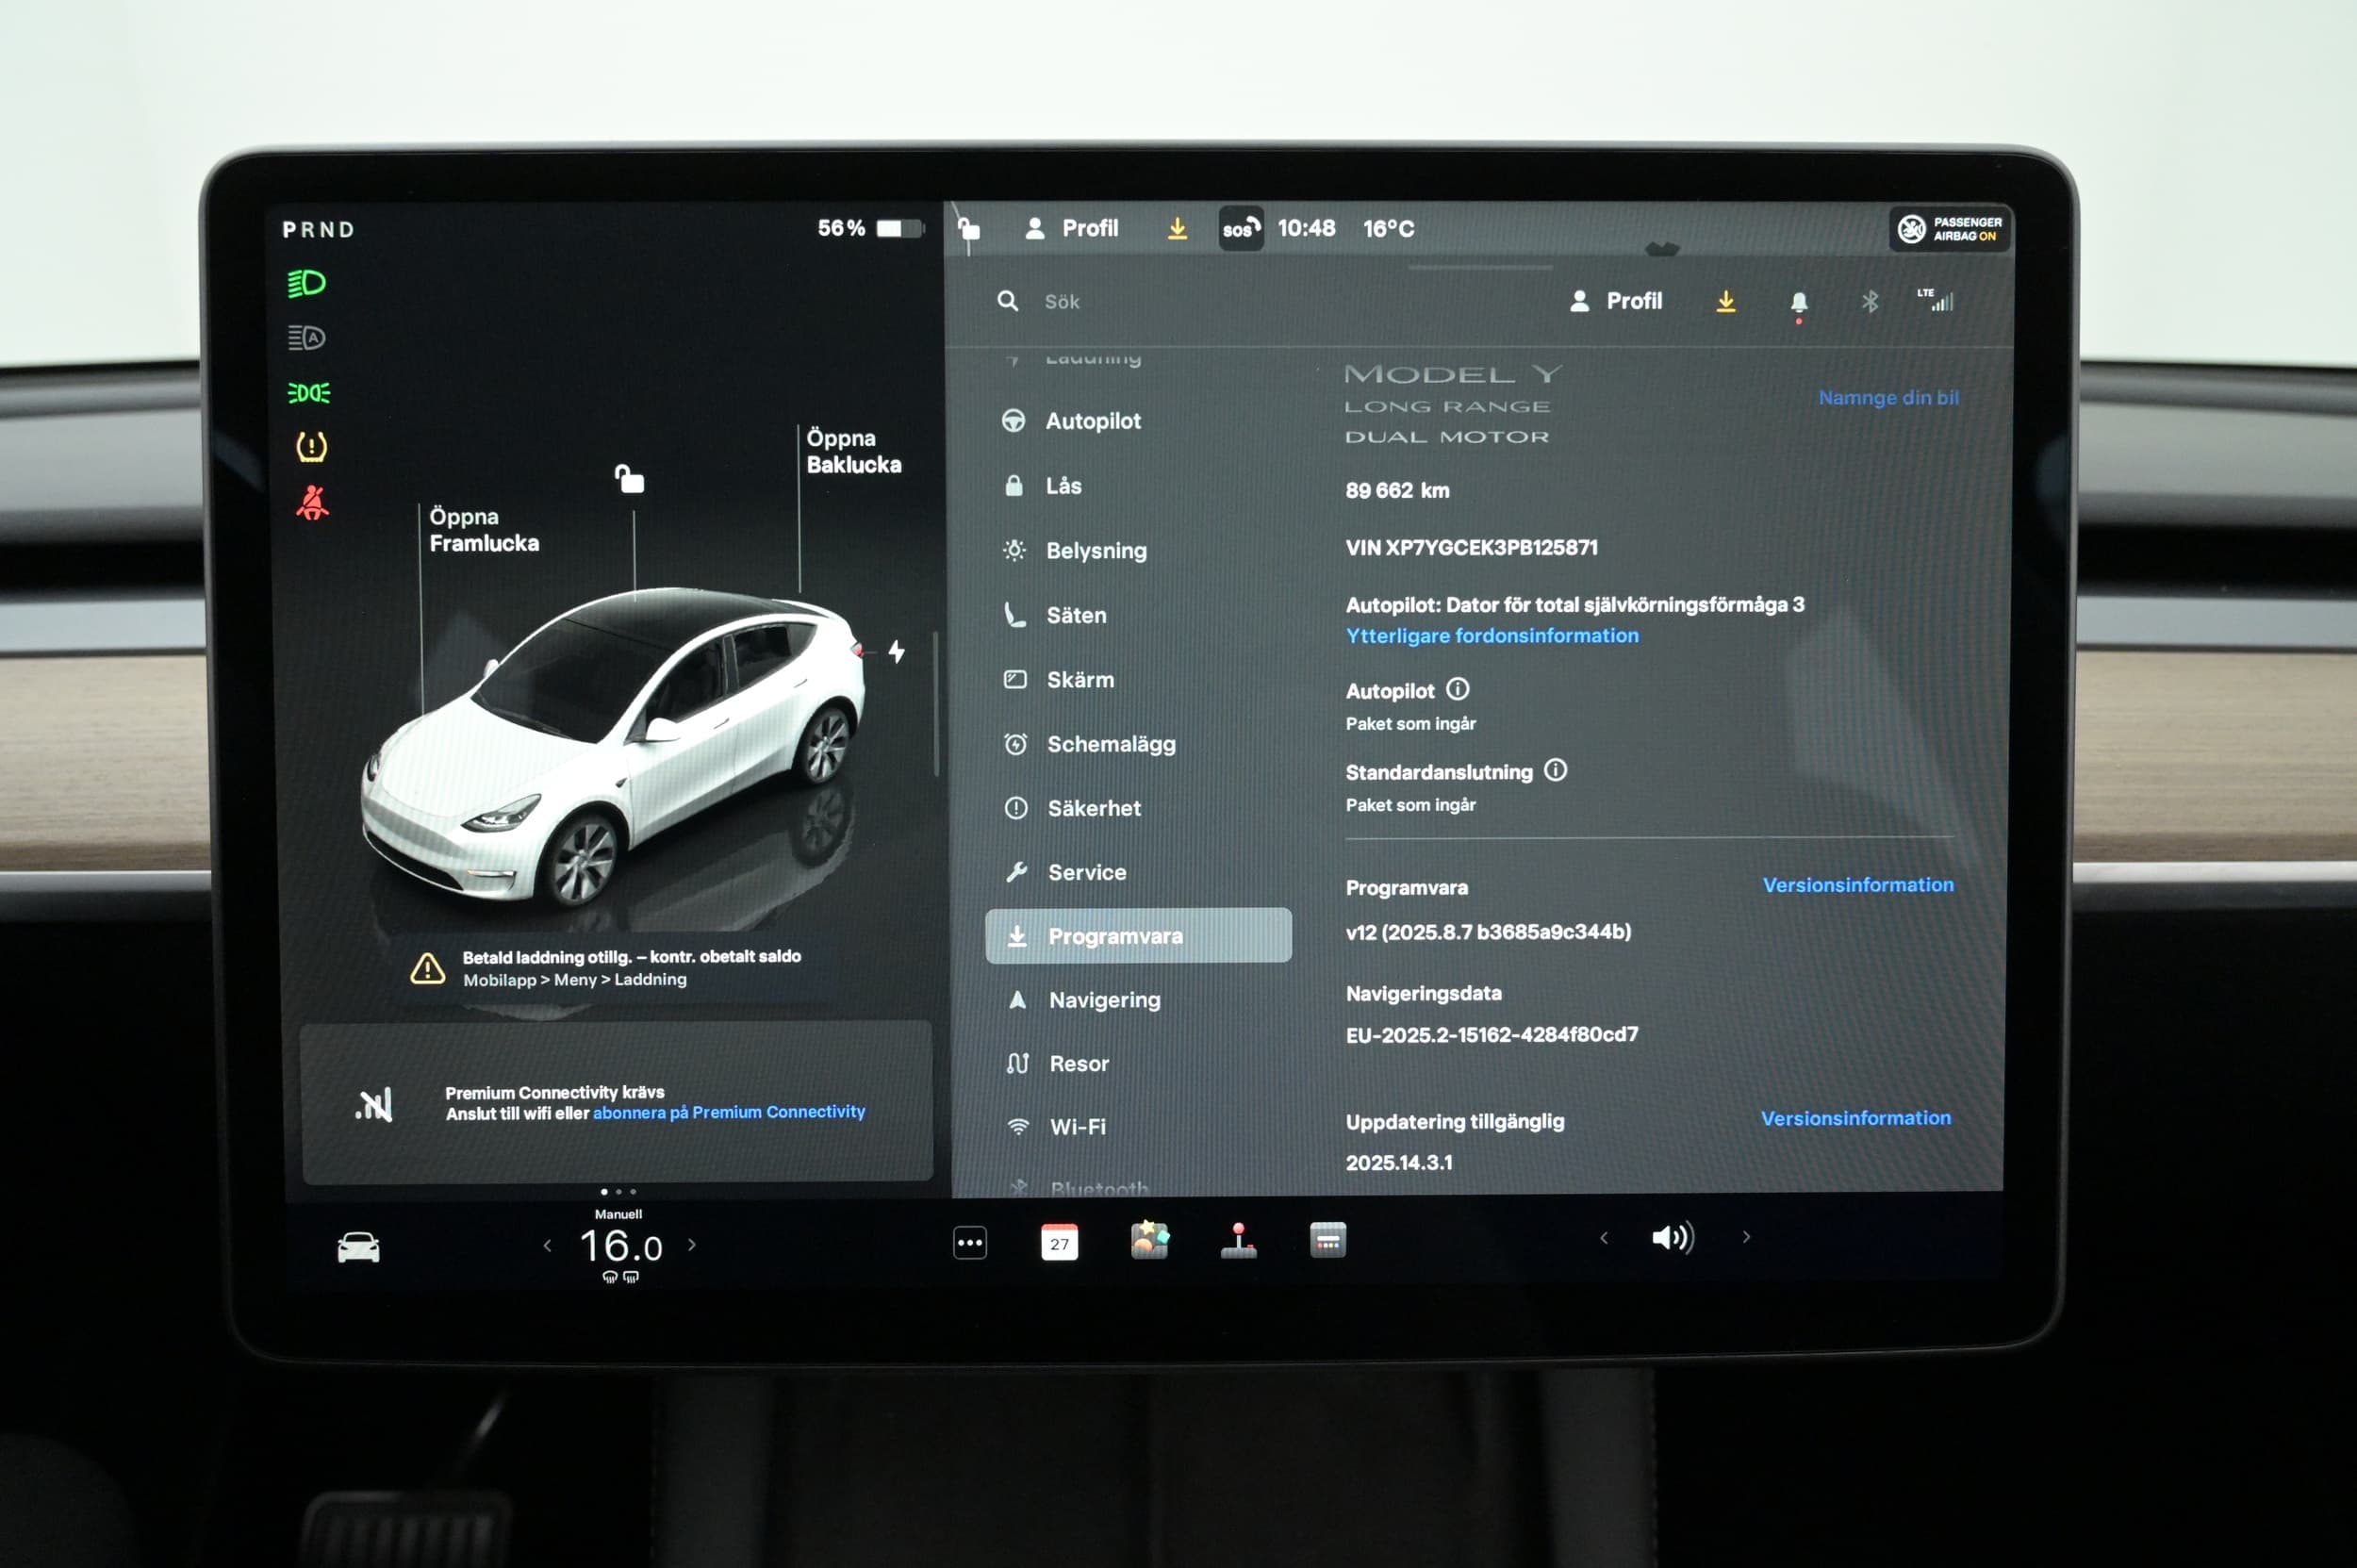Screen dimensions: 2357x1568
Task: Increase cabin temperature with right chevron
Action: tap(692, 1245)
